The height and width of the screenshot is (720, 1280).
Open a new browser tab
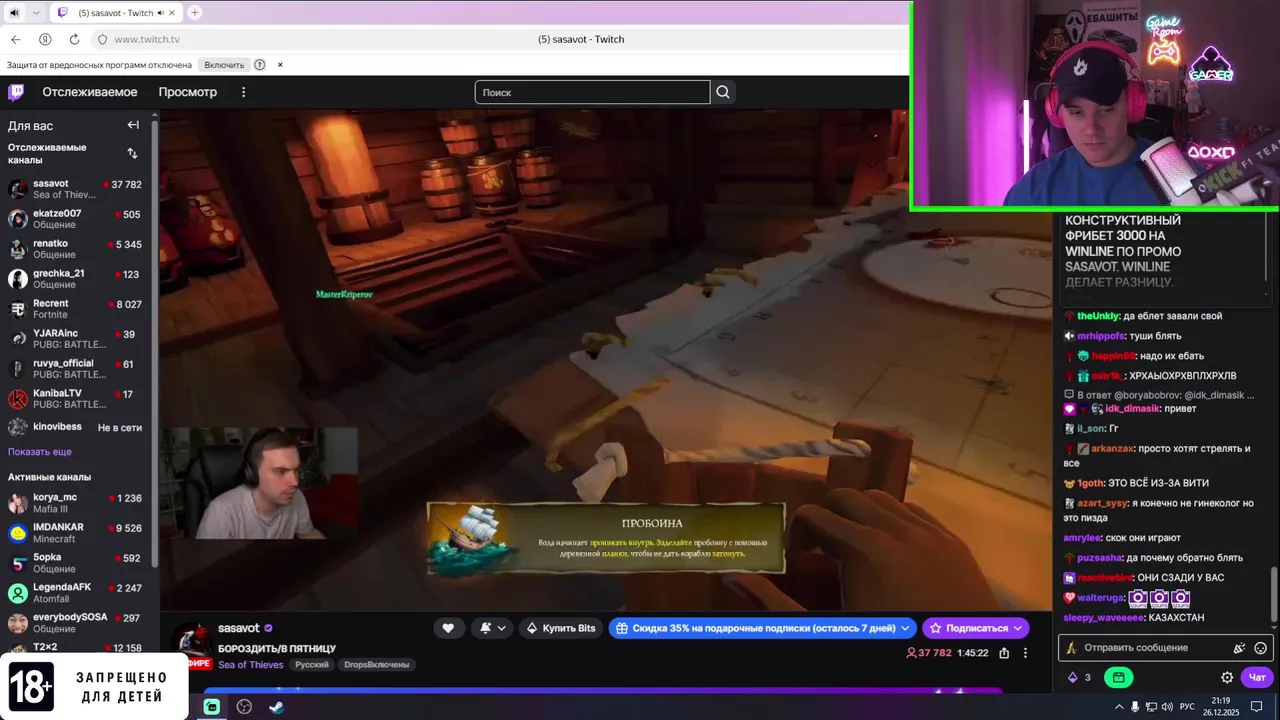195,13
